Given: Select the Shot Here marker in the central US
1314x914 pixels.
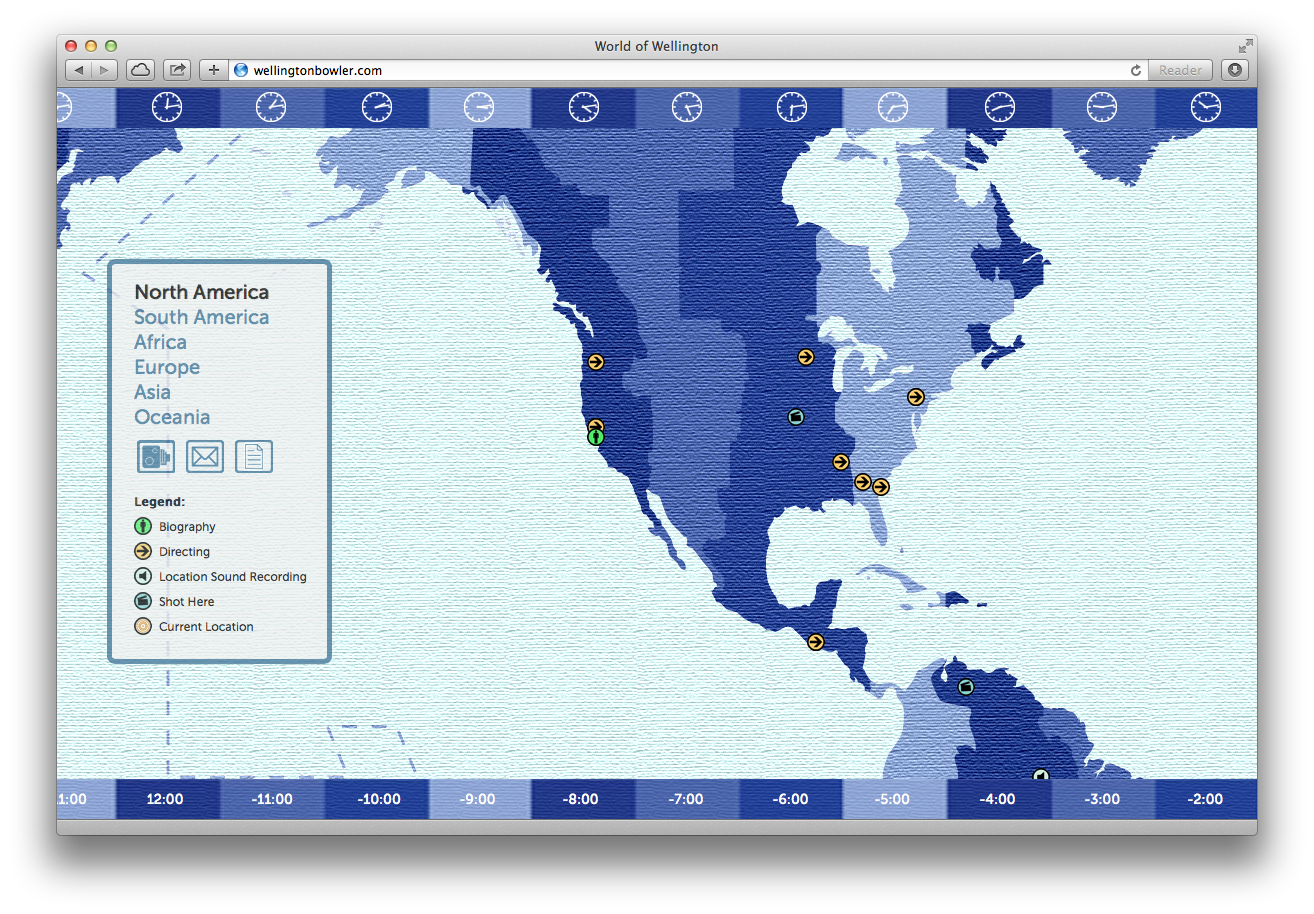Looking at the screenshot, I should [796, 417].
